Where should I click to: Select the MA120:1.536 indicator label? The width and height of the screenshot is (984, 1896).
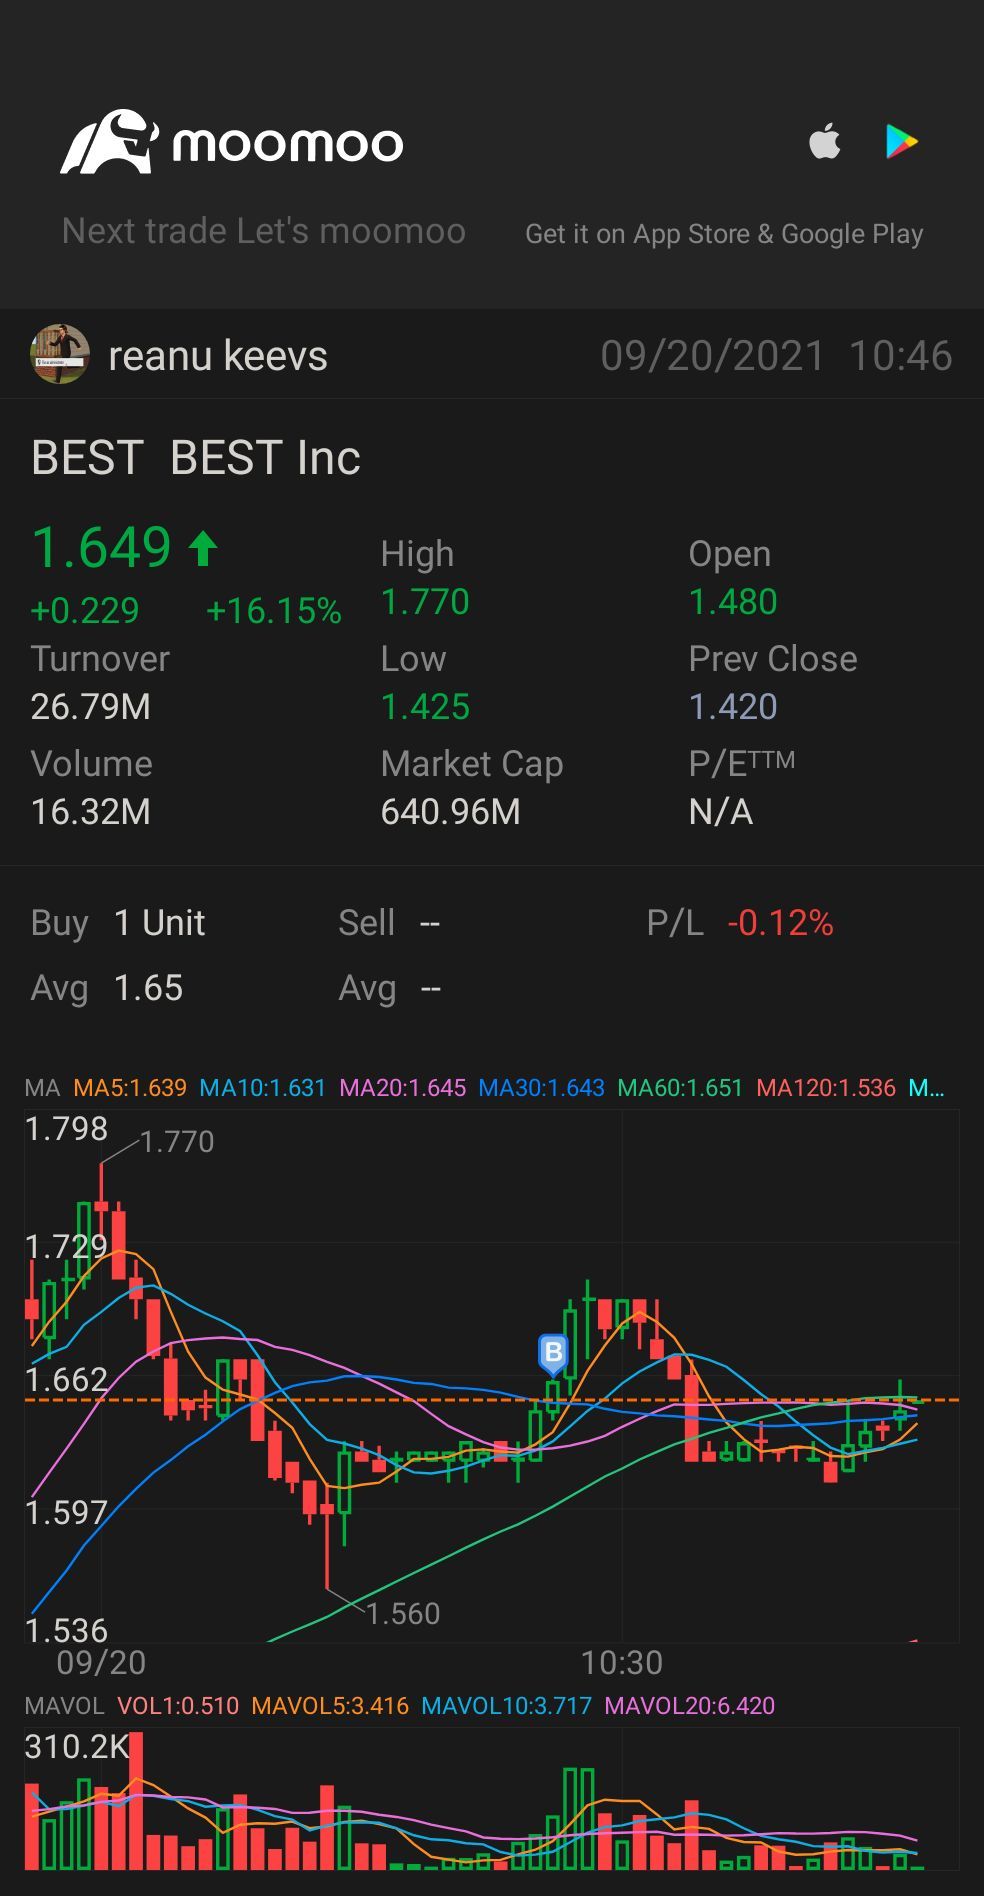[826, 1088]
